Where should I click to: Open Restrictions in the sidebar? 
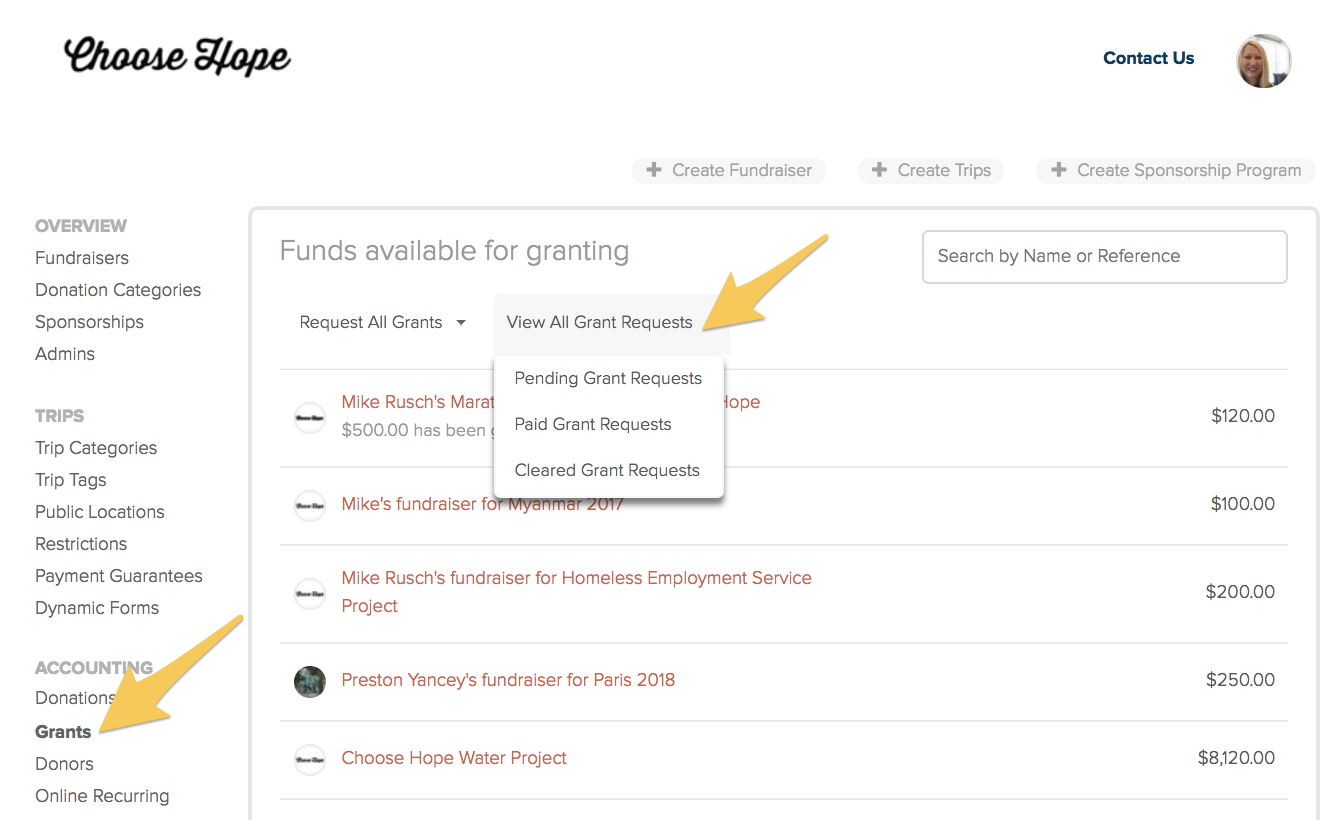81,544
